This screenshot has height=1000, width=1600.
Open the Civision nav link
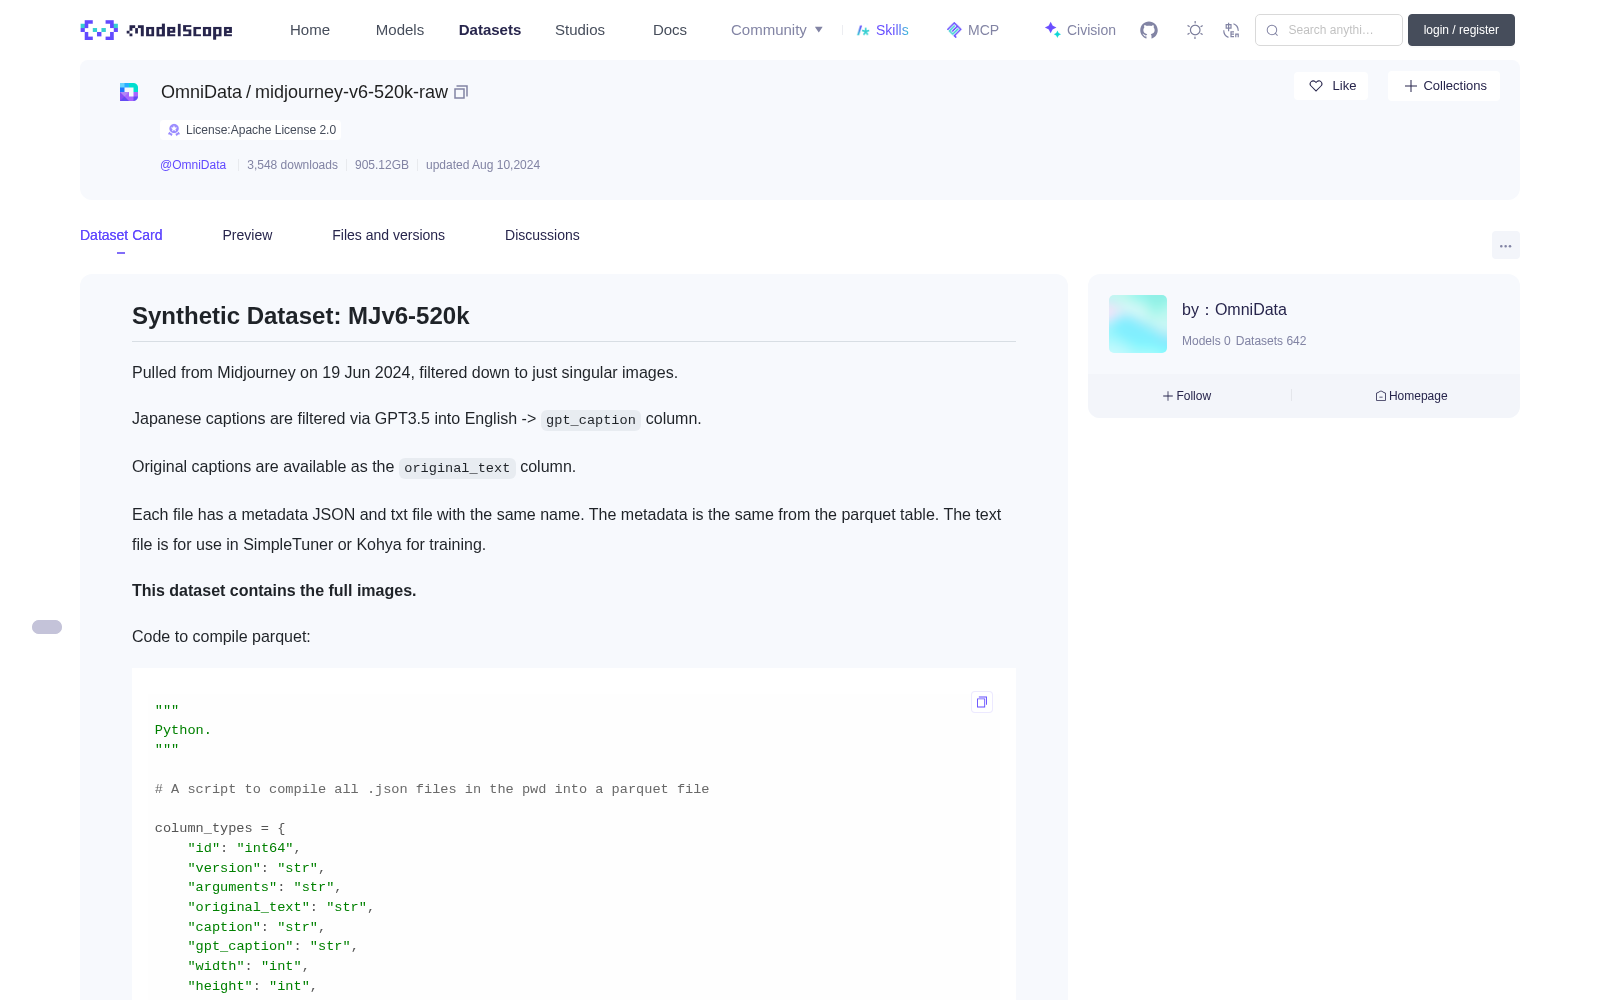coord(1080,30)
